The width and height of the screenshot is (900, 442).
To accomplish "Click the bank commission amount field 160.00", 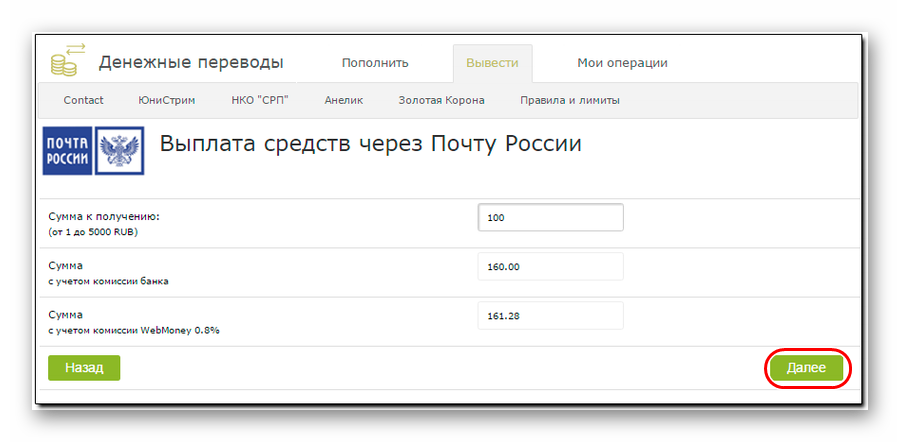I will pos(550,266).
